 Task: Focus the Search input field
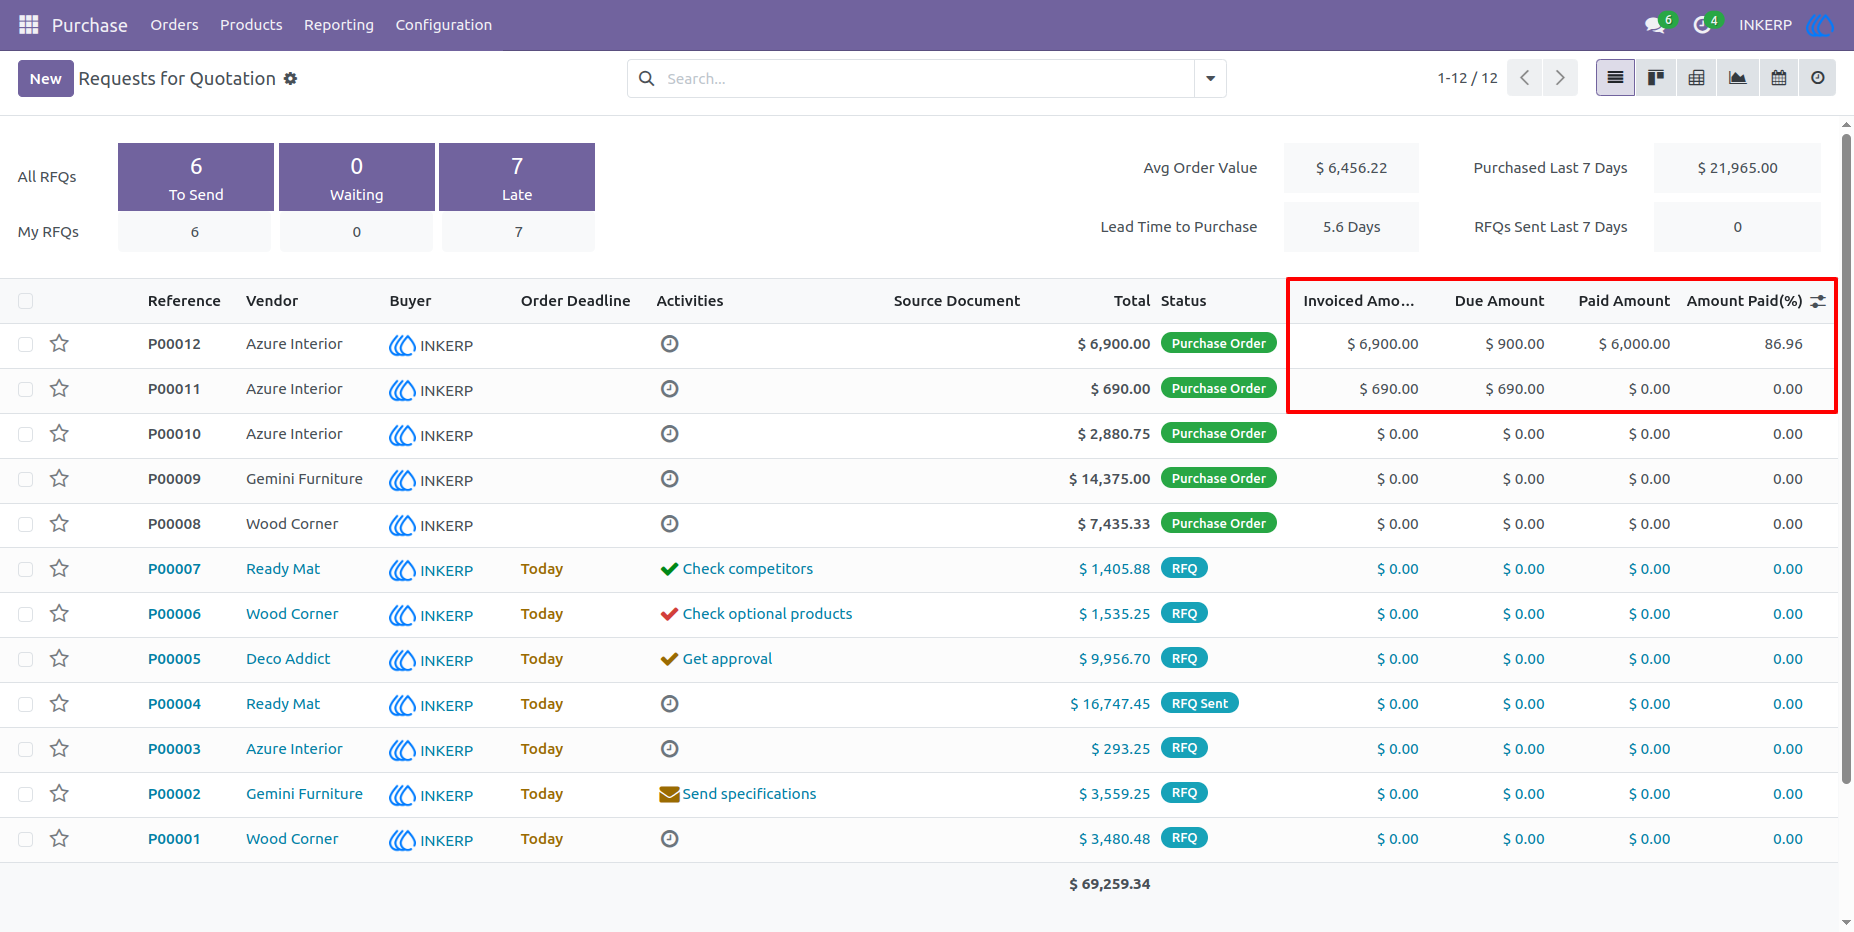(925, 78)
